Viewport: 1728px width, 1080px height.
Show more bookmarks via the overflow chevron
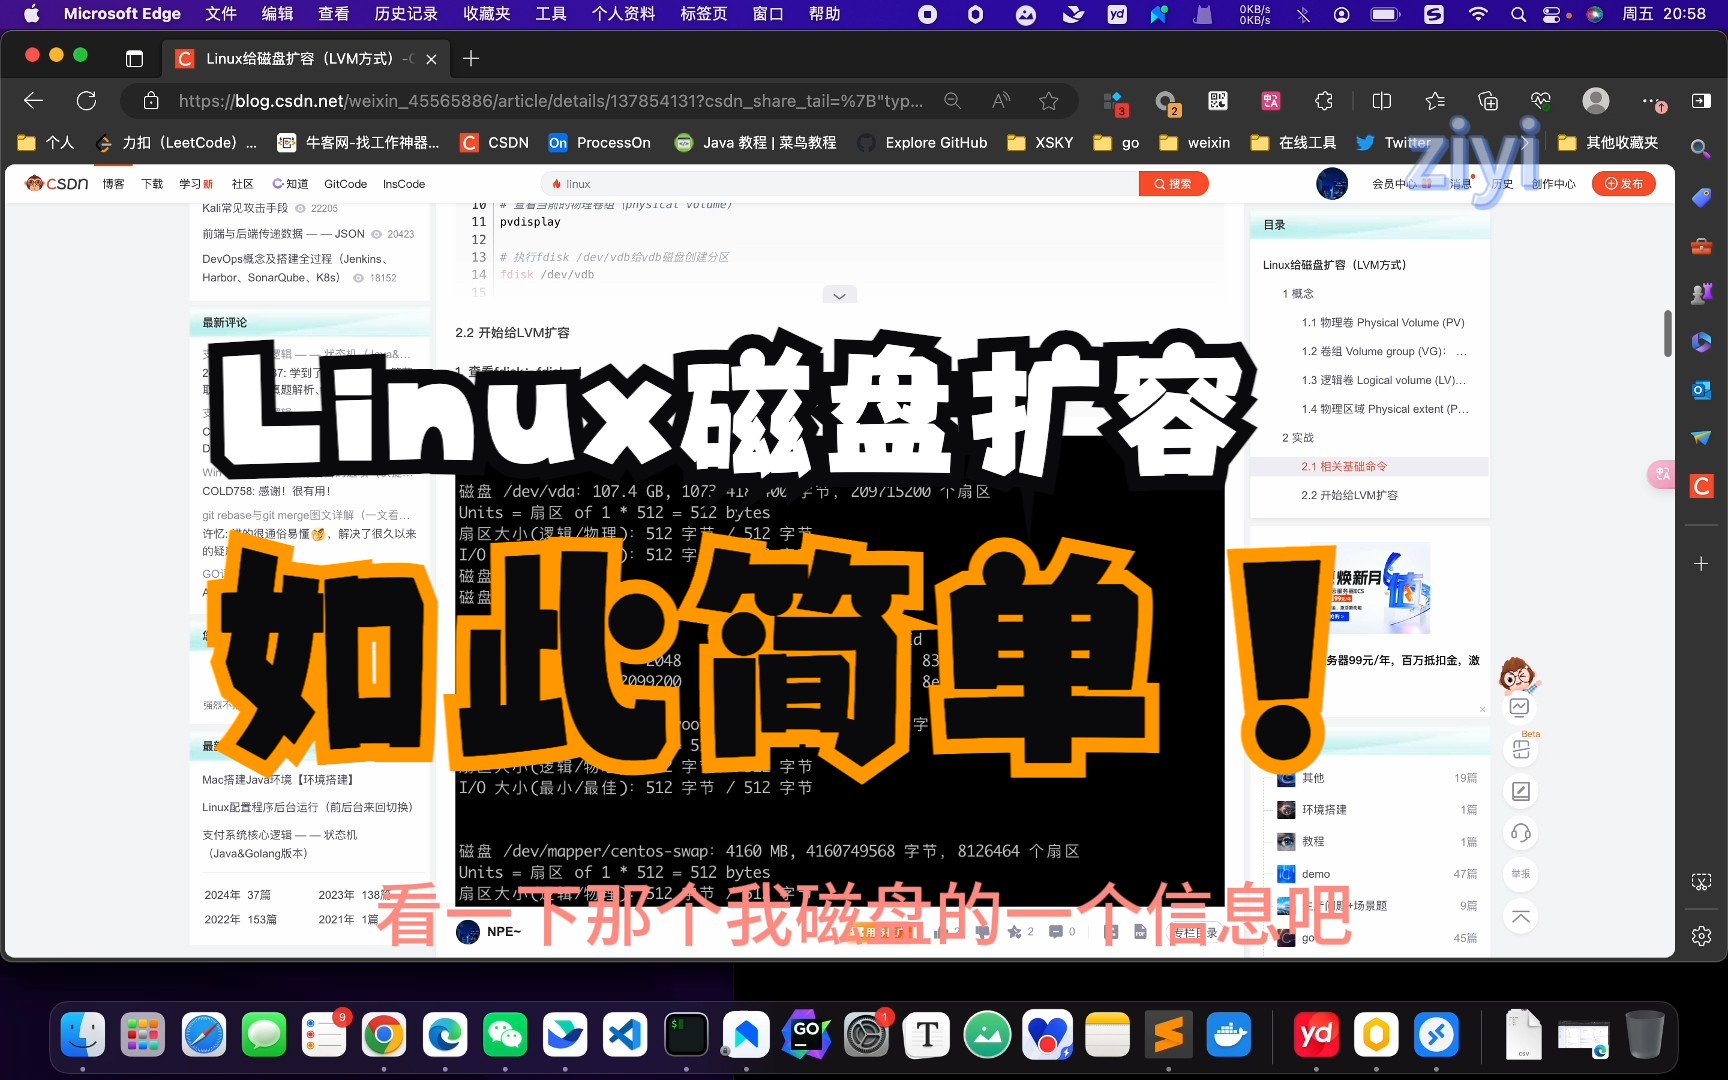pyautogui.click(x=1525, y=143)
